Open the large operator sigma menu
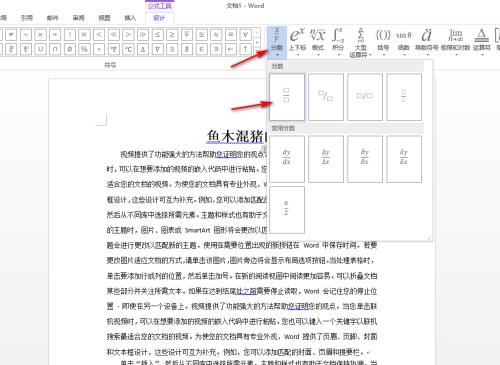Viewport: 500px width, 365px height. pyautogui.click(x=360, y=43)
